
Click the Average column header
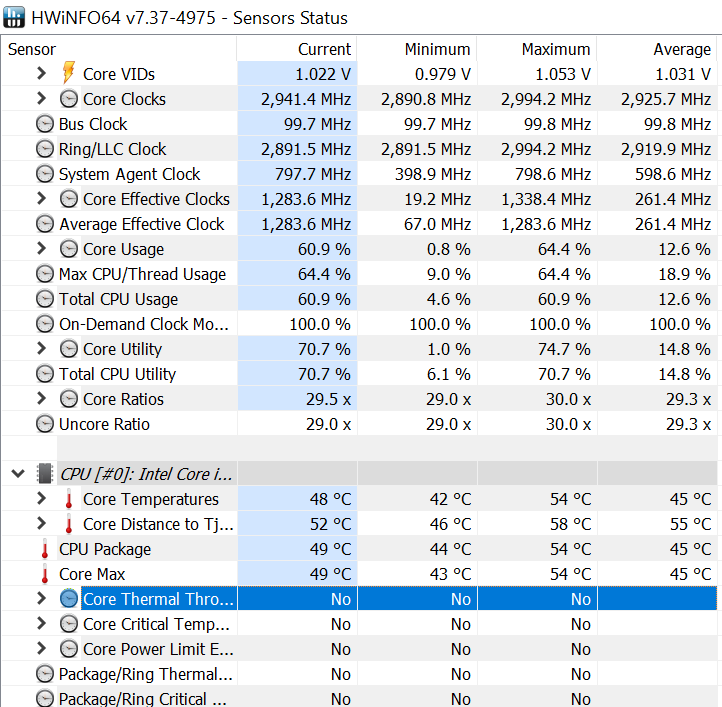657,49
